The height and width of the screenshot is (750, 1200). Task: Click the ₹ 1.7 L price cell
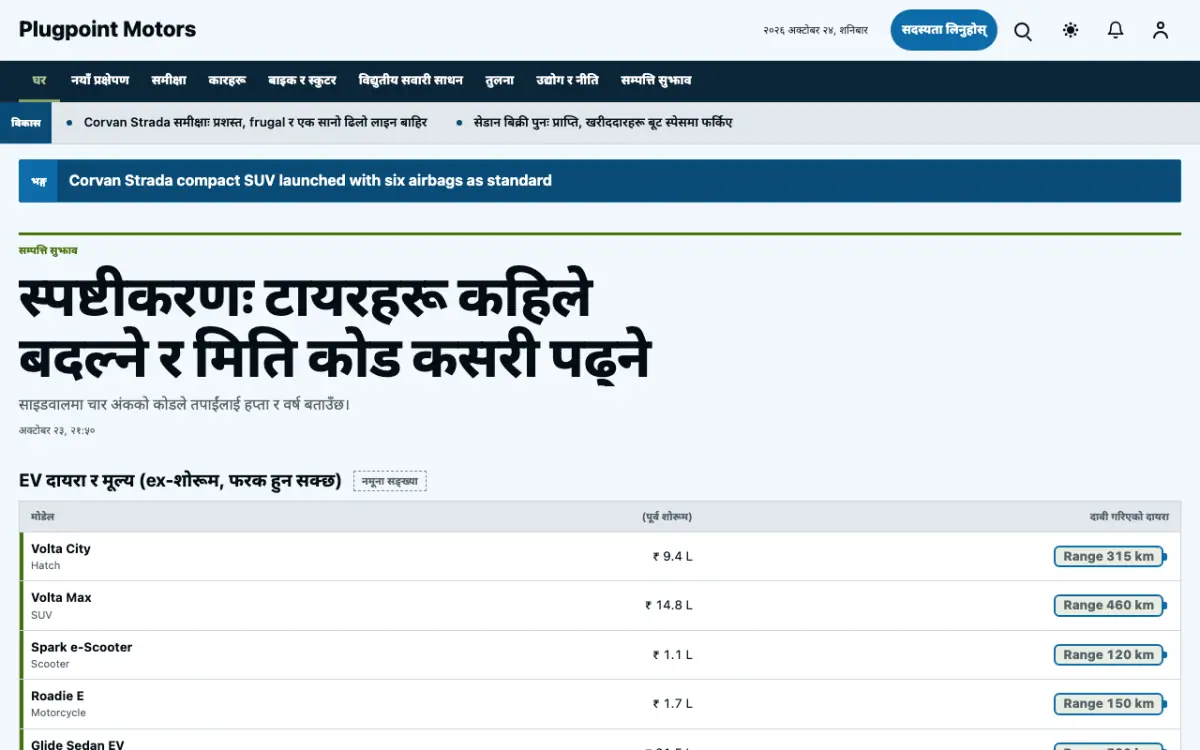673,704
